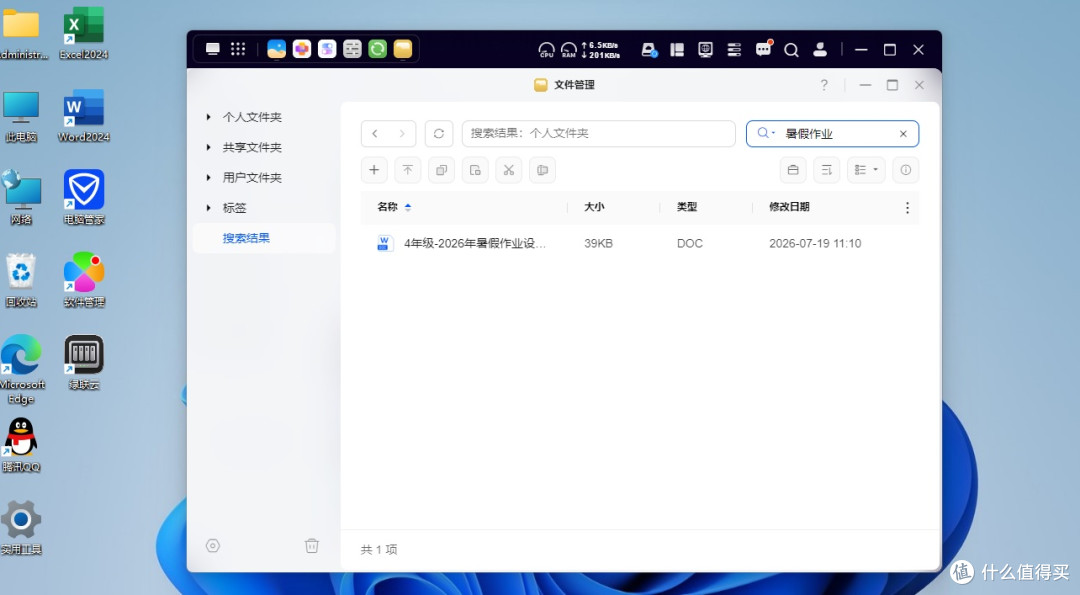Click the RAM usage gauge
Screen dimensions: 1080x595
click(569, 50)
